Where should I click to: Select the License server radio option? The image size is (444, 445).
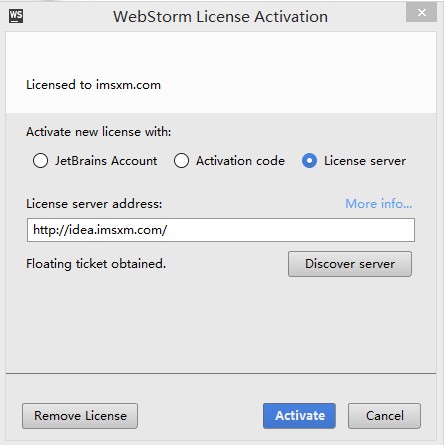point(309,161)
